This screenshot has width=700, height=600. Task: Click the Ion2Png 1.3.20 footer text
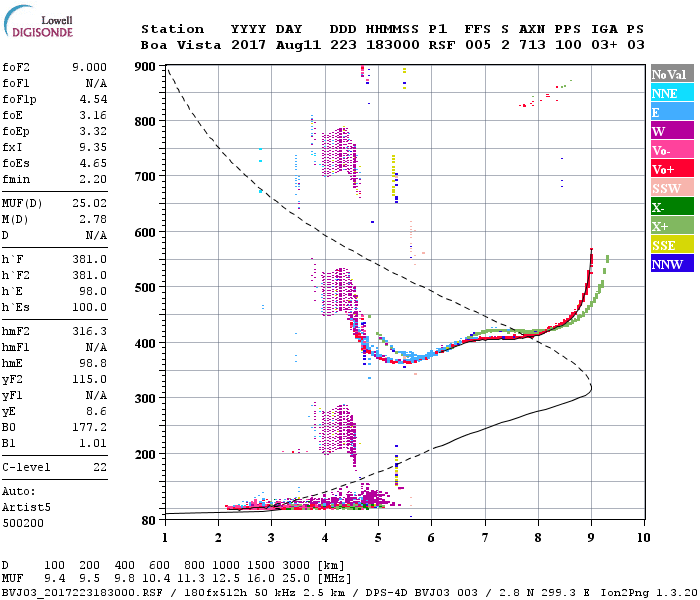(649, 592)
